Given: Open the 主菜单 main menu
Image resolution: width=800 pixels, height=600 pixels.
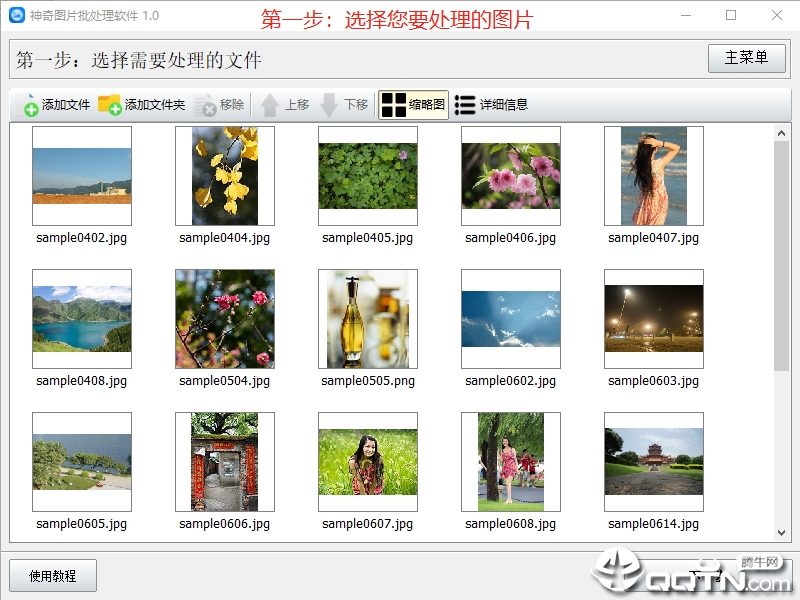Looking at the screenshot, I should [x=746, y=58].
